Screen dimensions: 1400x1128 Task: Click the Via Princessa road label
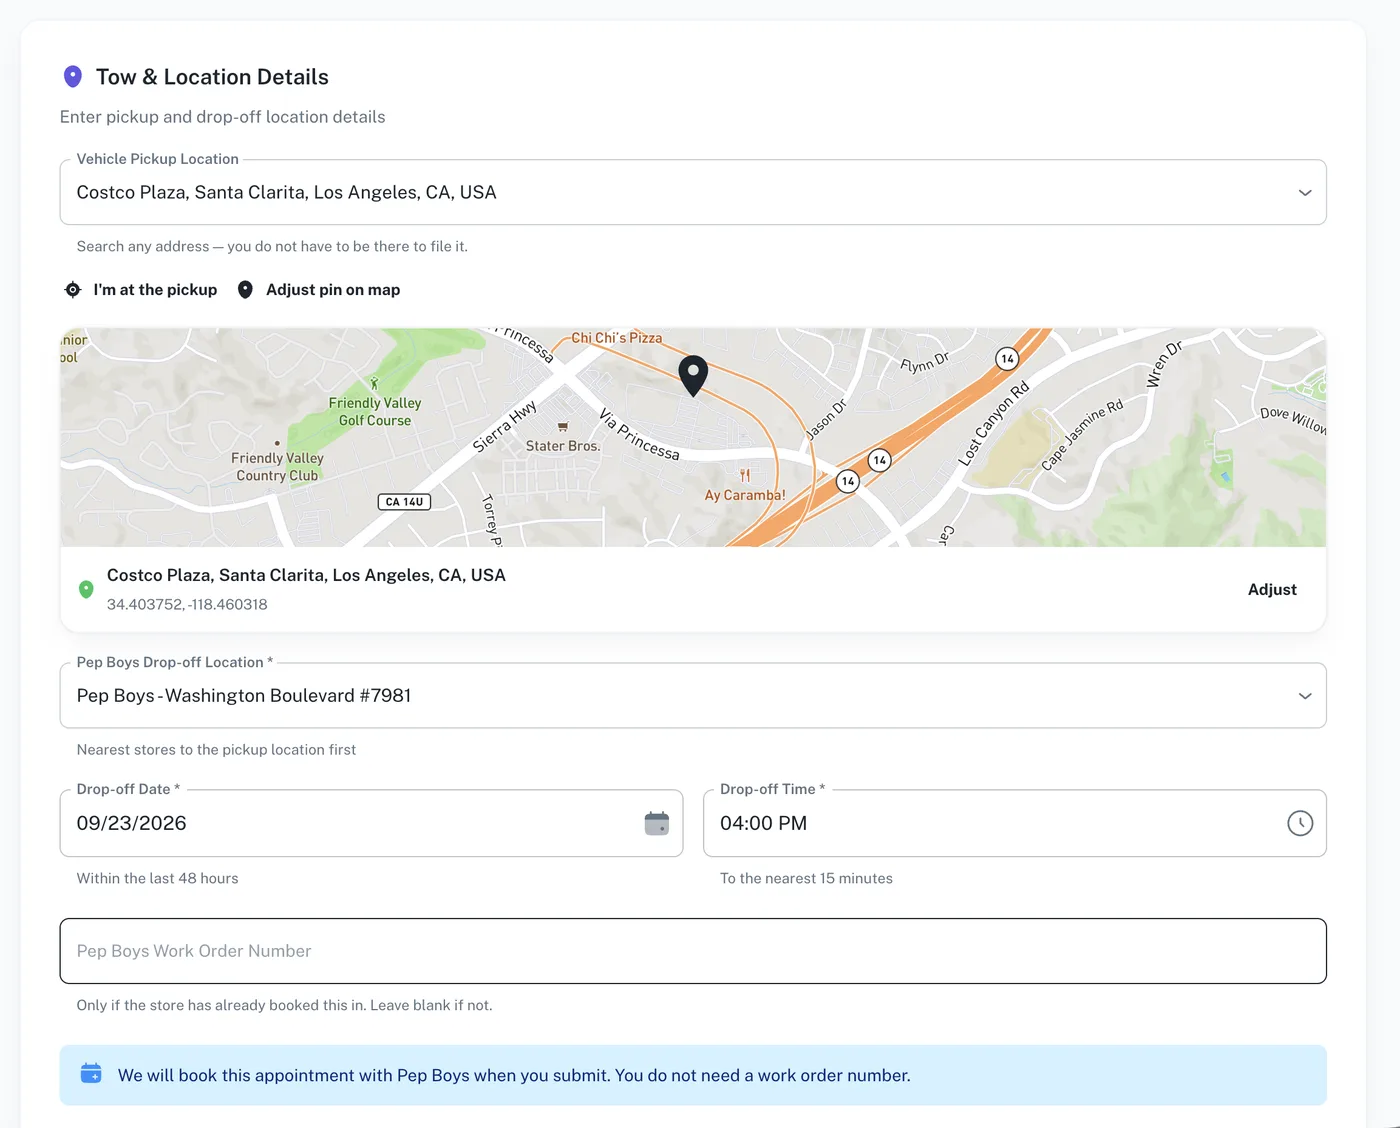(x=639, y=434)
